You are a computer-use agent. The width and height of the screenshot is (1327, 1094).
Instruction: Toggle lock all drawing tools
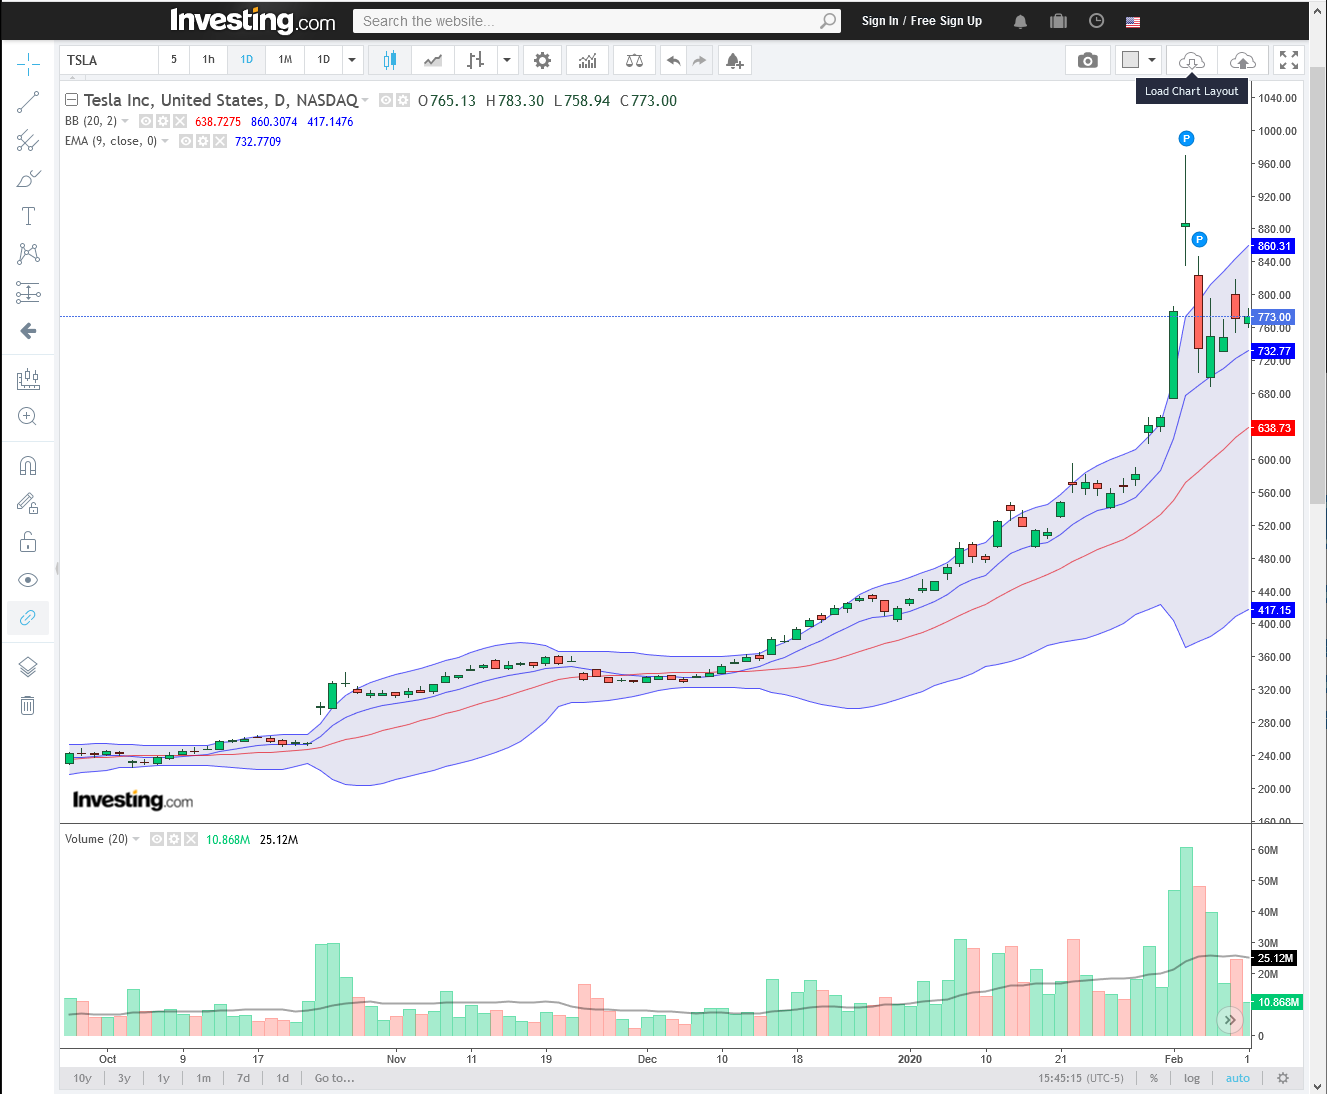click(28, 541)
